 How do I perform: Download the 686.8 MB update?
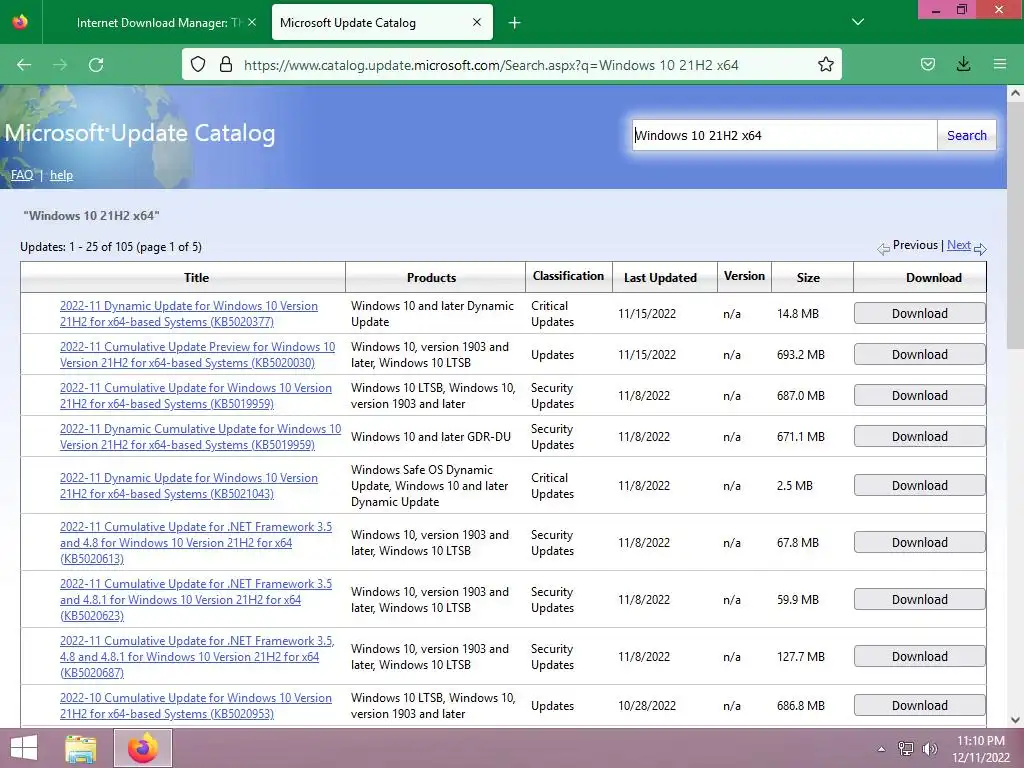(x=920, y=706)
